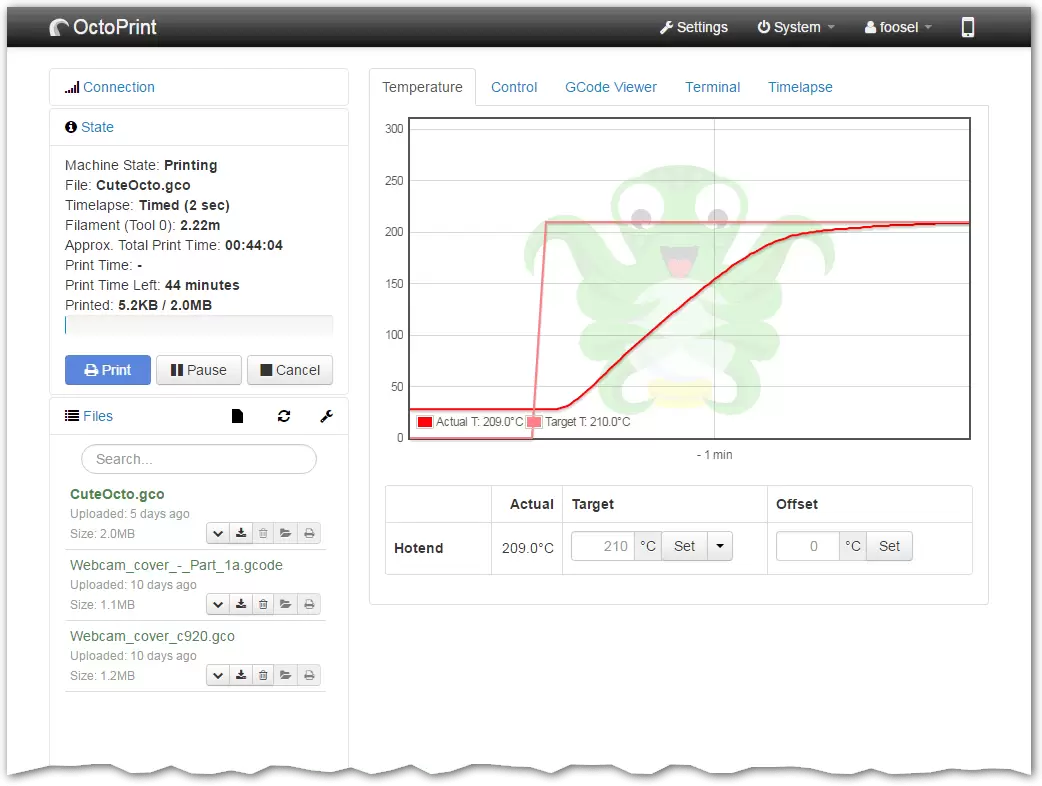Open Settings in the top bar

click(x=694, y=27)
